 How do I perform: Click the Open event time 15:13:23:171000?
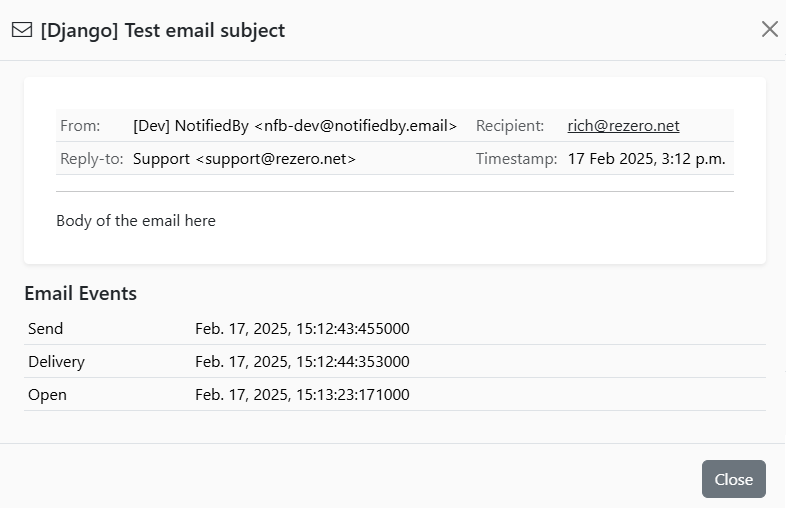pos(302,395)
